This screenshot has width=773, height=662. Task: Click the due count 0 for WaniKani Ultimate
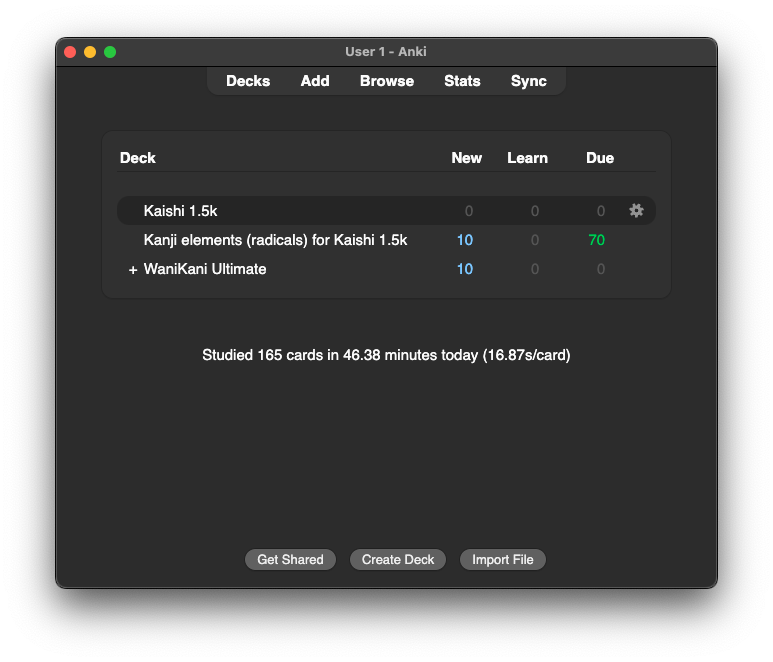point(601,269)
